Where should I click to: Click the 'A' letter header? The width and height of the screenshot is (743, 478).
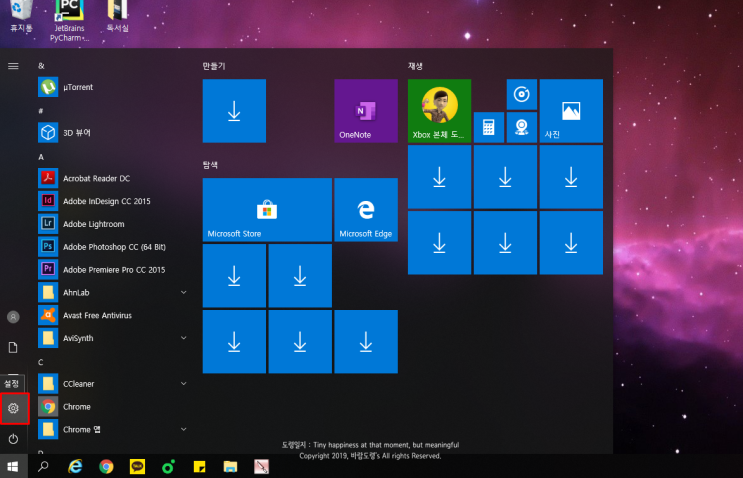tap(41, 157)
